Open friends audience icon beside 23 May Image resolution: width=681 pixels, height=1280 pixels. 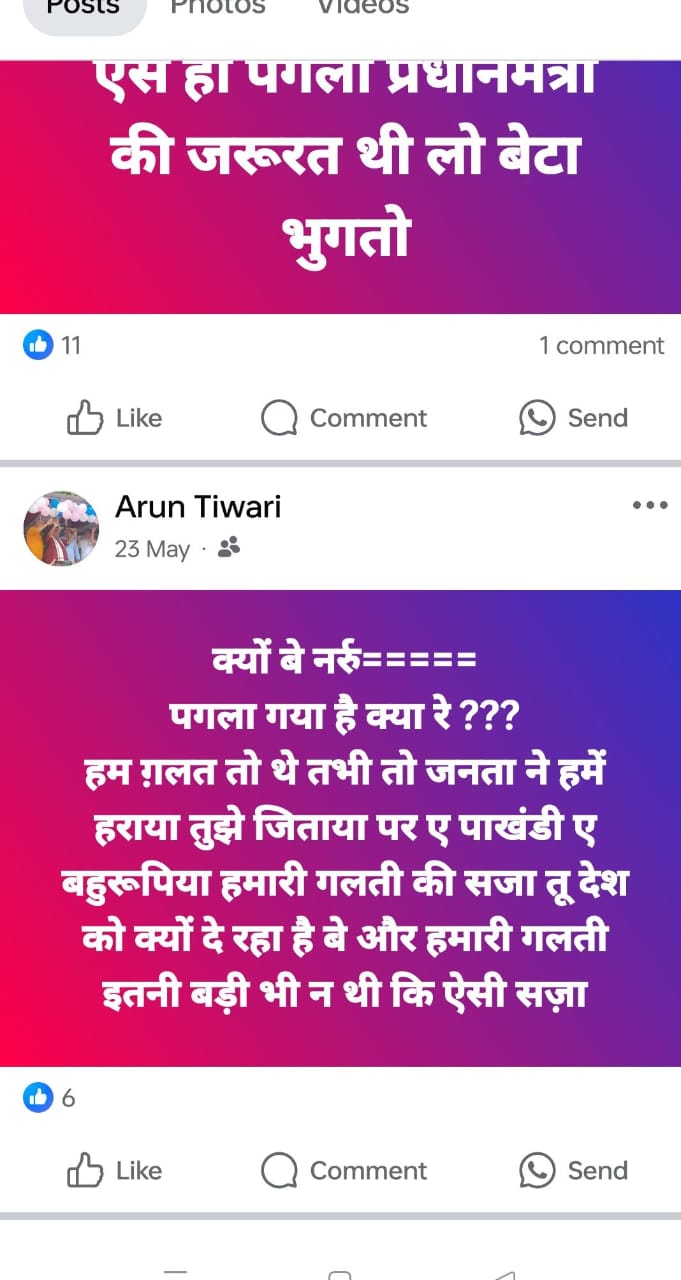pos(228,547)
